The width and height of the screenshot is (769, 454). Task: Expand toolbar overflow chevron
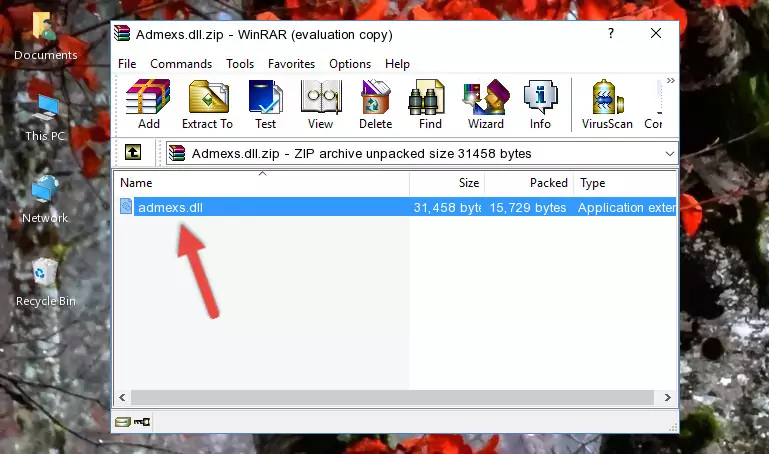670,80
